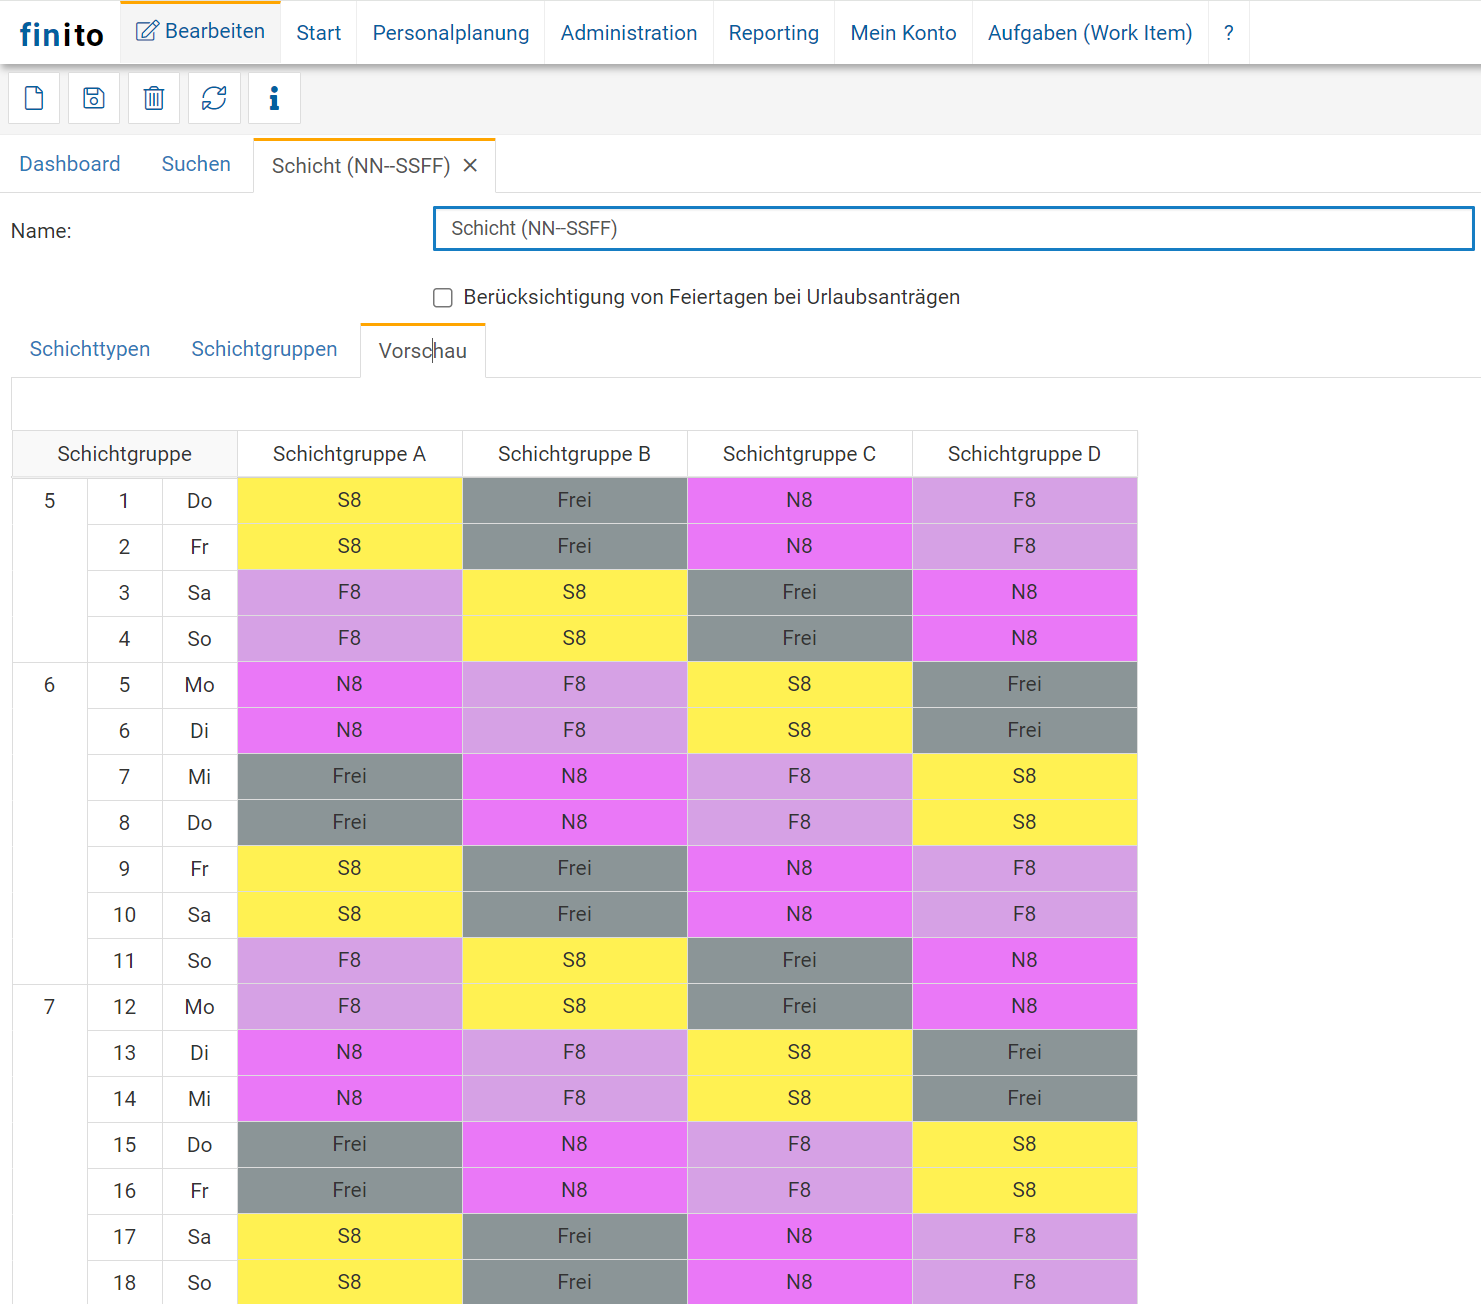Image resolution: width=1481 pixels, height=1304 pixels.
Task: Open the Reporting menu
Action: tap(774, 33)
